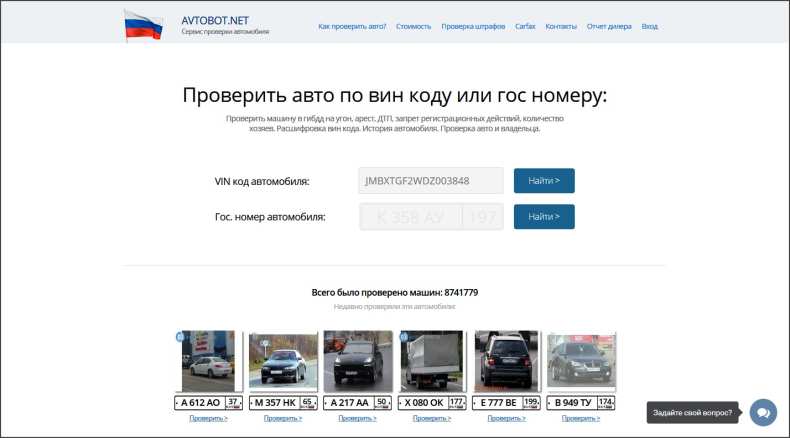Go to the 'Стоимость' page

click(x=413, y=27)
